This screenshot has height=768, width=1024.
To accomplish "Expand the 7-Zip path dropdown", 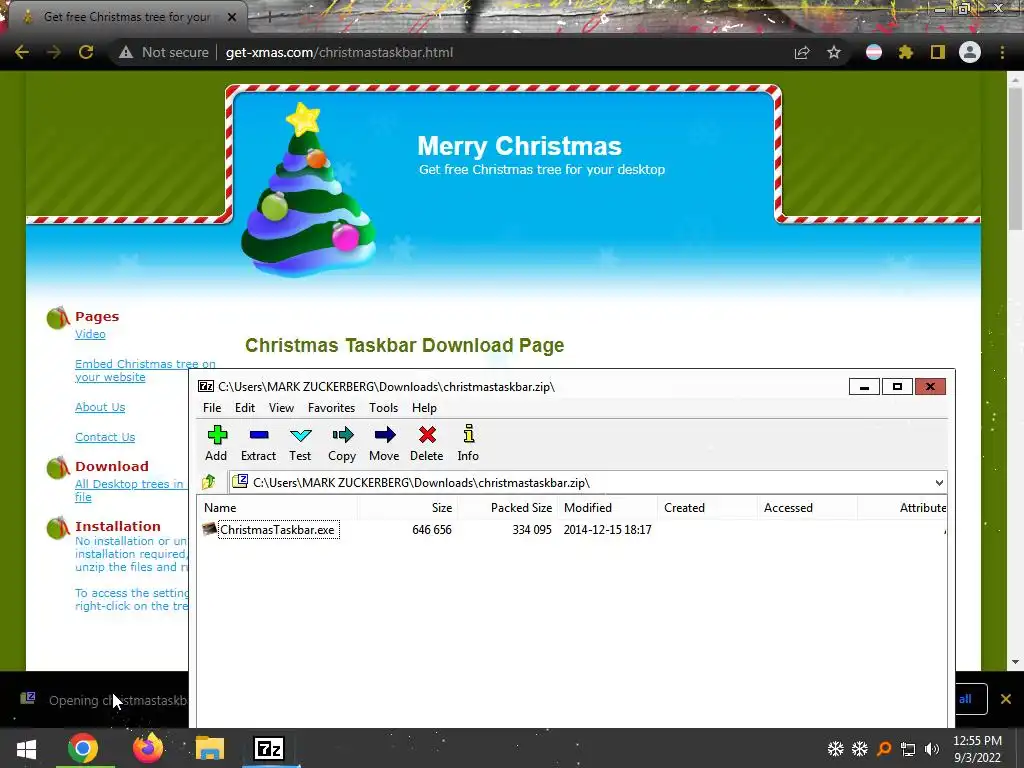I will 939,483.
